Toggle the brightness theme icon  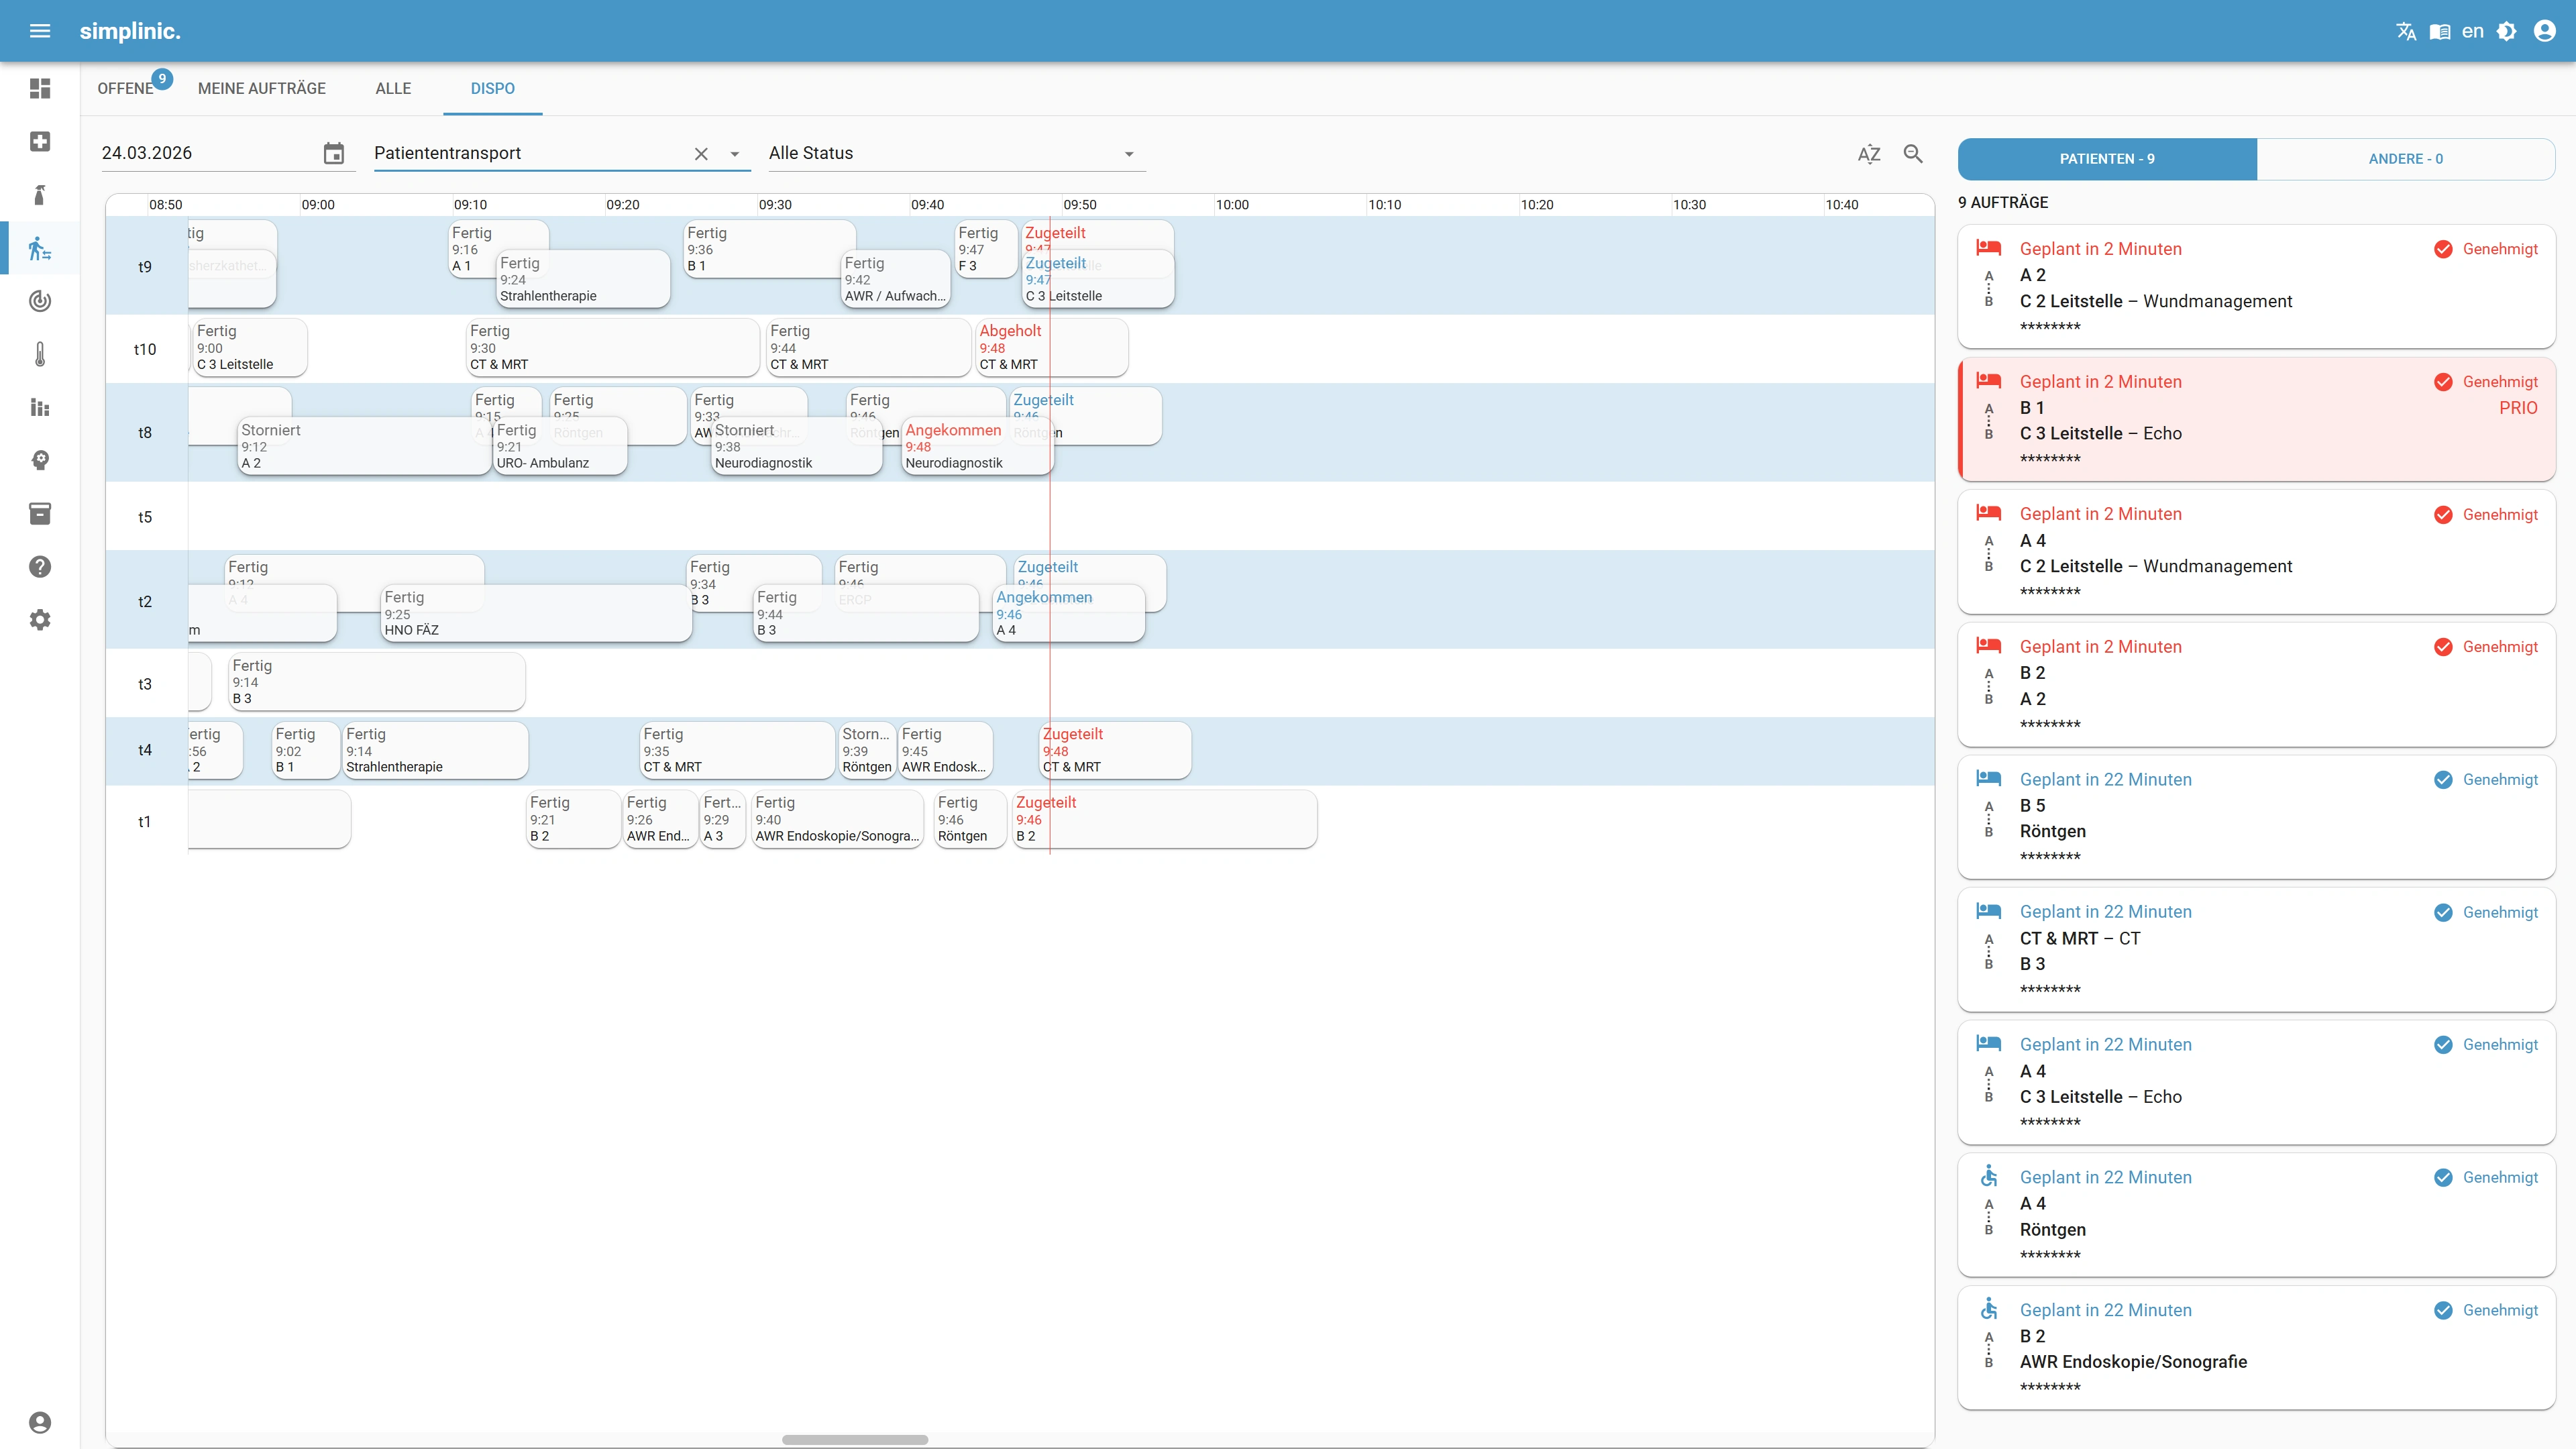click(2506, 31)
